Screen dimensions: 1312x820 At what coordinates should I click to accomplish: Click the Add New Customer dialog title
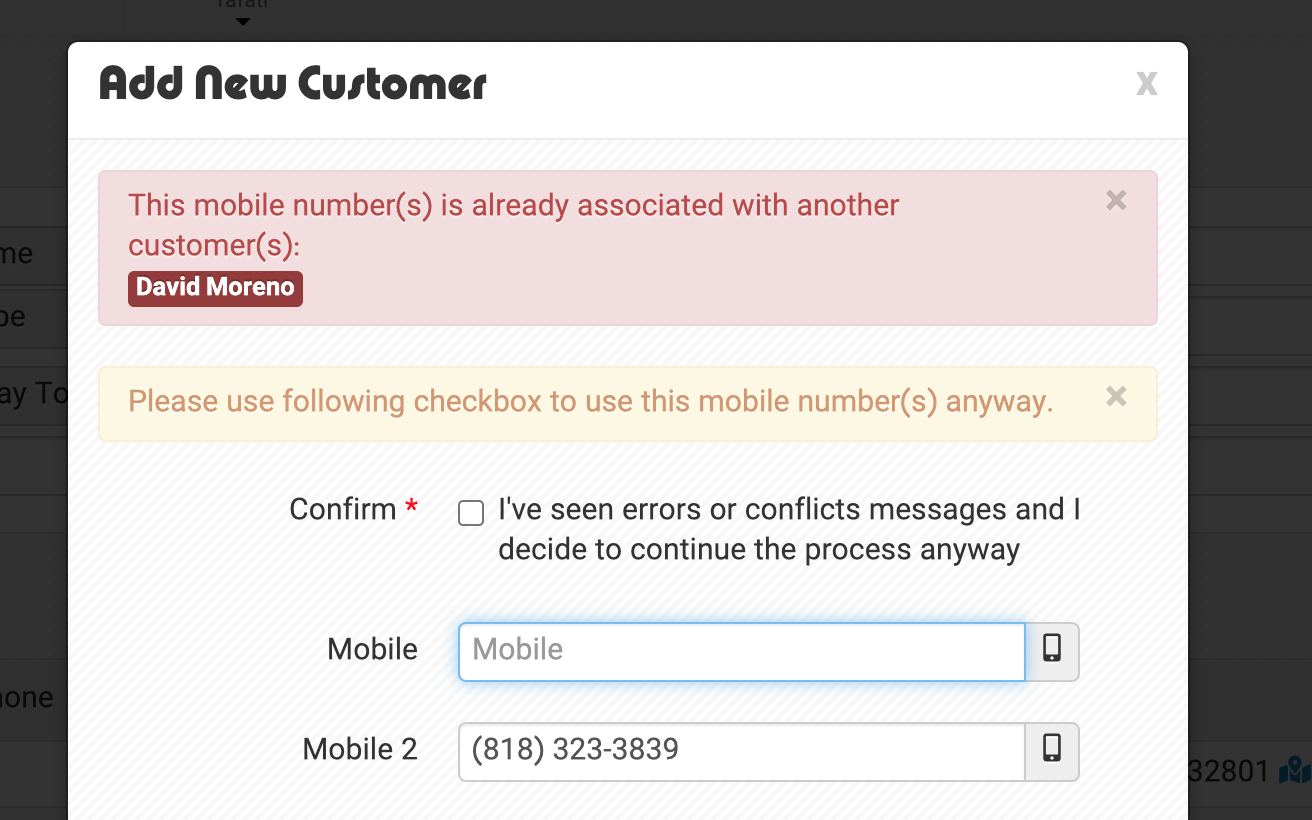pyautogui.click(x=293, y=84)
